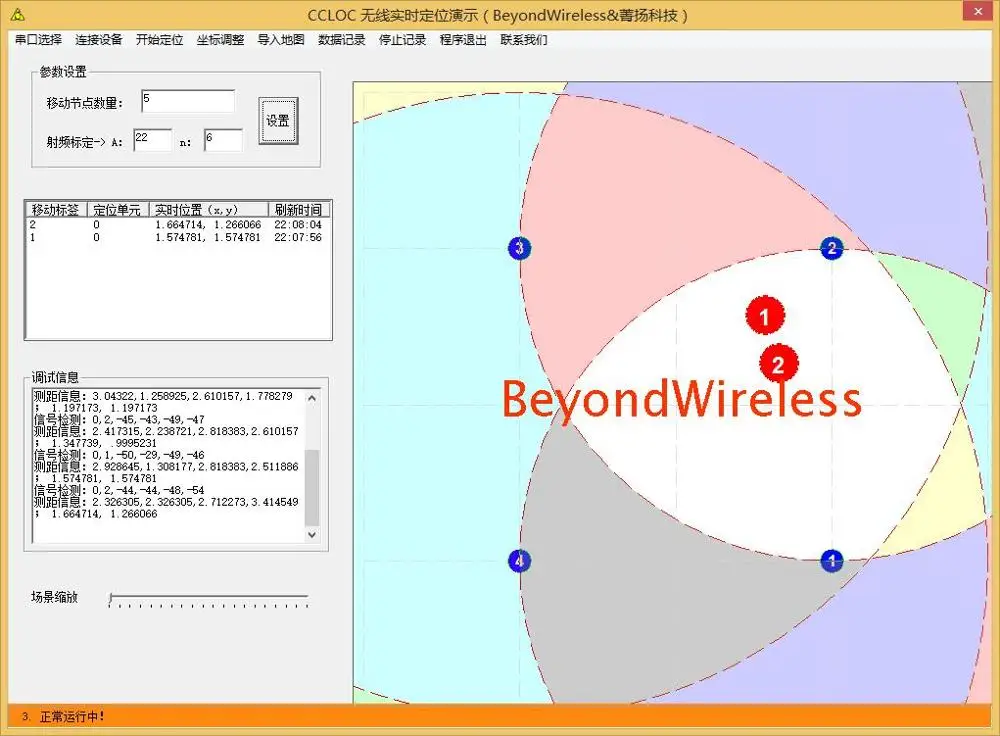The width and height of the screenshot is (1000, 736).
Task: Click the debug log scrollbar thumb
Action: point(312,487)
